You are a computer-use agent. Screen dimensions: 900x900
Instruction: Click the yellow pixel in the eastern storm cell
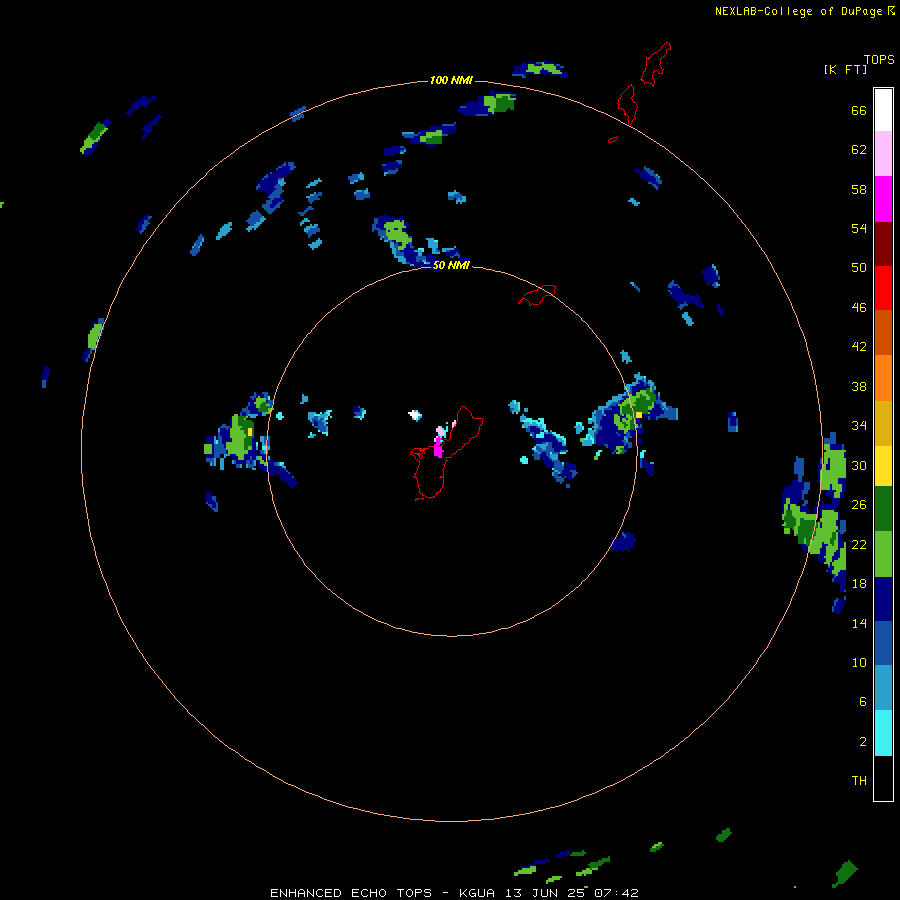pyautogui.click(x=638, y=414)
